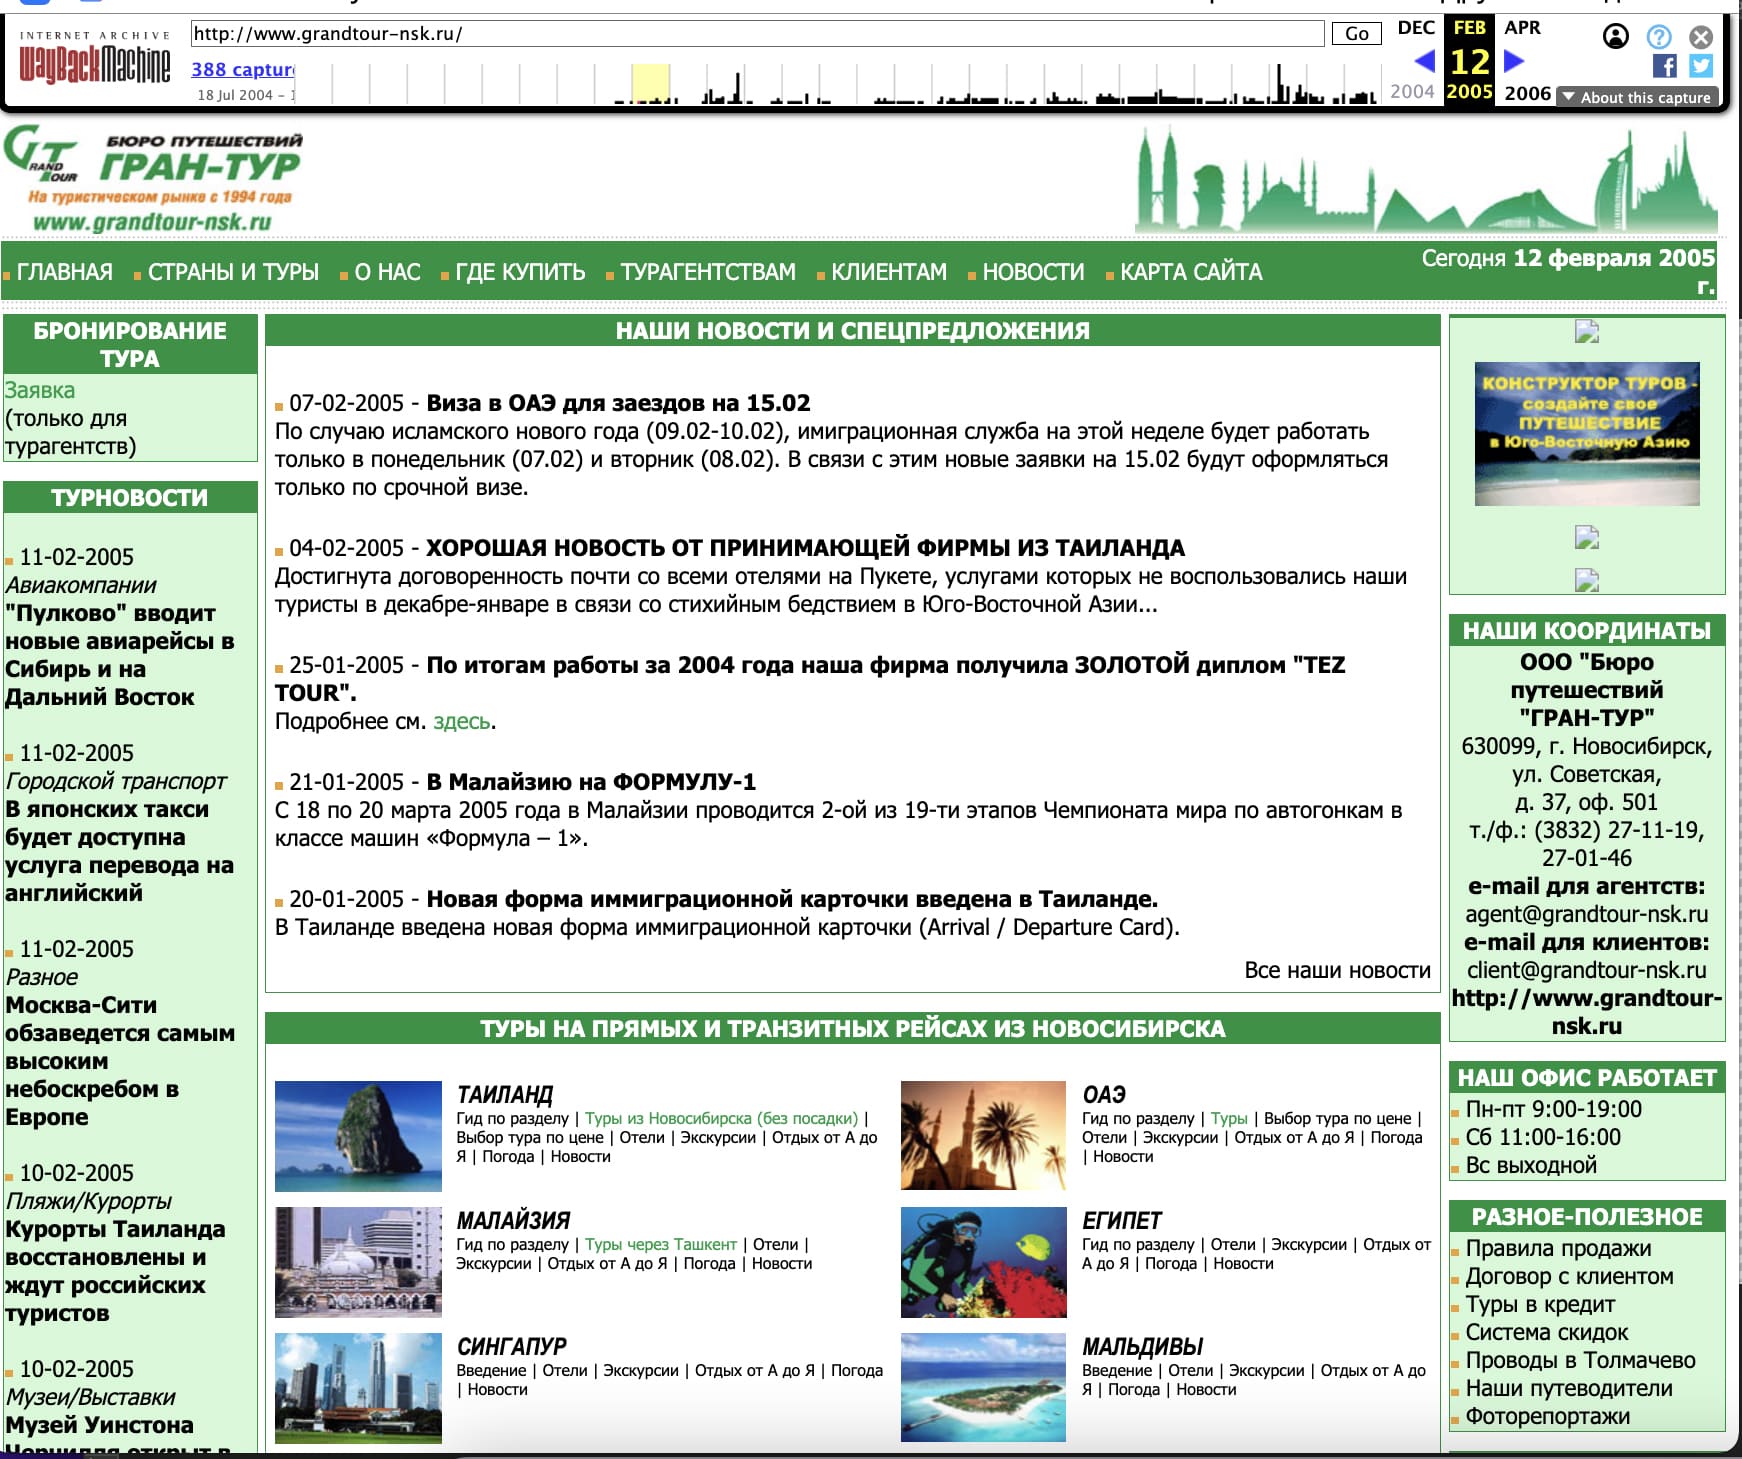The image size is (1742, 1459).
Task: Click the Malaysia mosque thumbnail
Action: click(x=358, y=1262)
